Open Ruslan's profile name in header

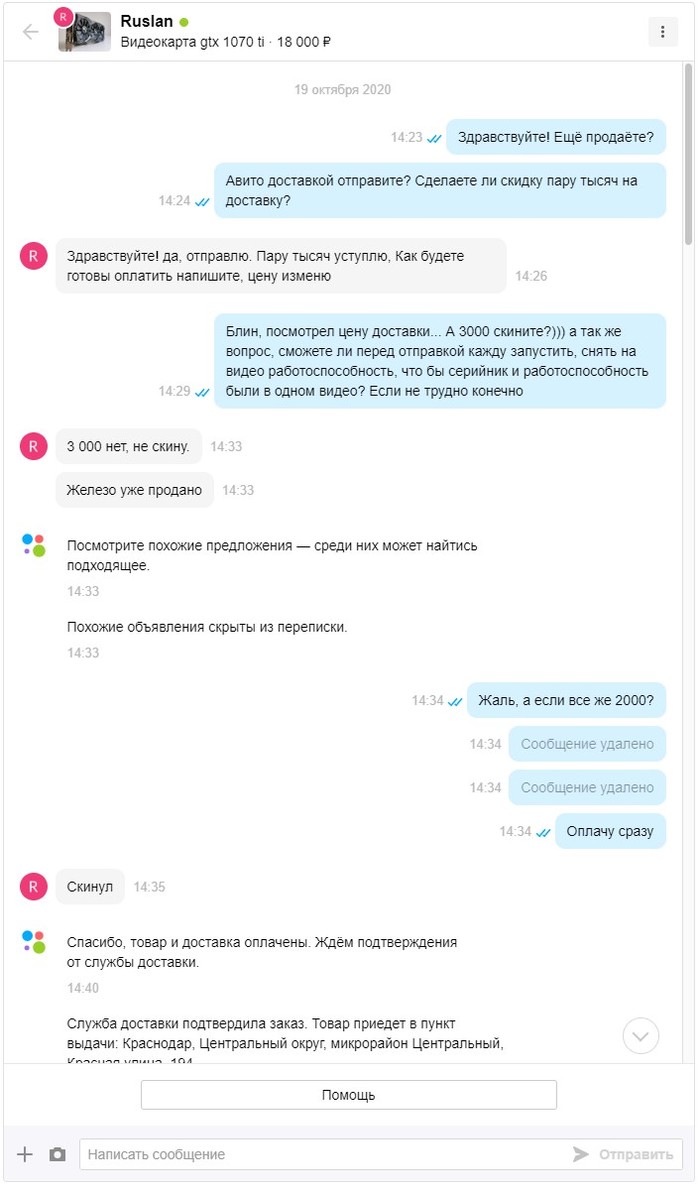click(147, 21)
